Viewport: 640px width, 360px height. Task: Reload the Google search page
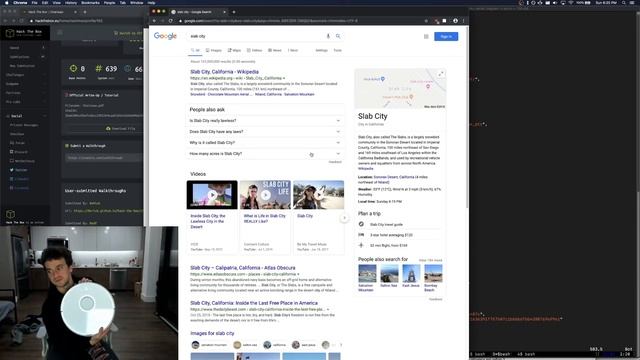point(171,20)
